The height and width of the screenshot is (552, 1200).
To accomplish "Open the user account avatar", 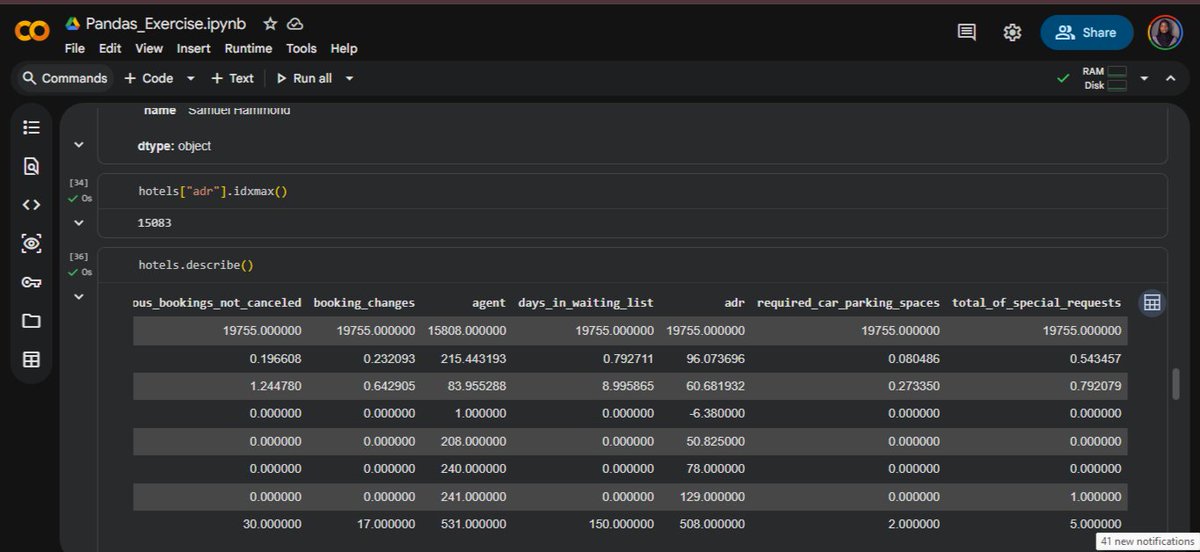I will coord(1165,32).
